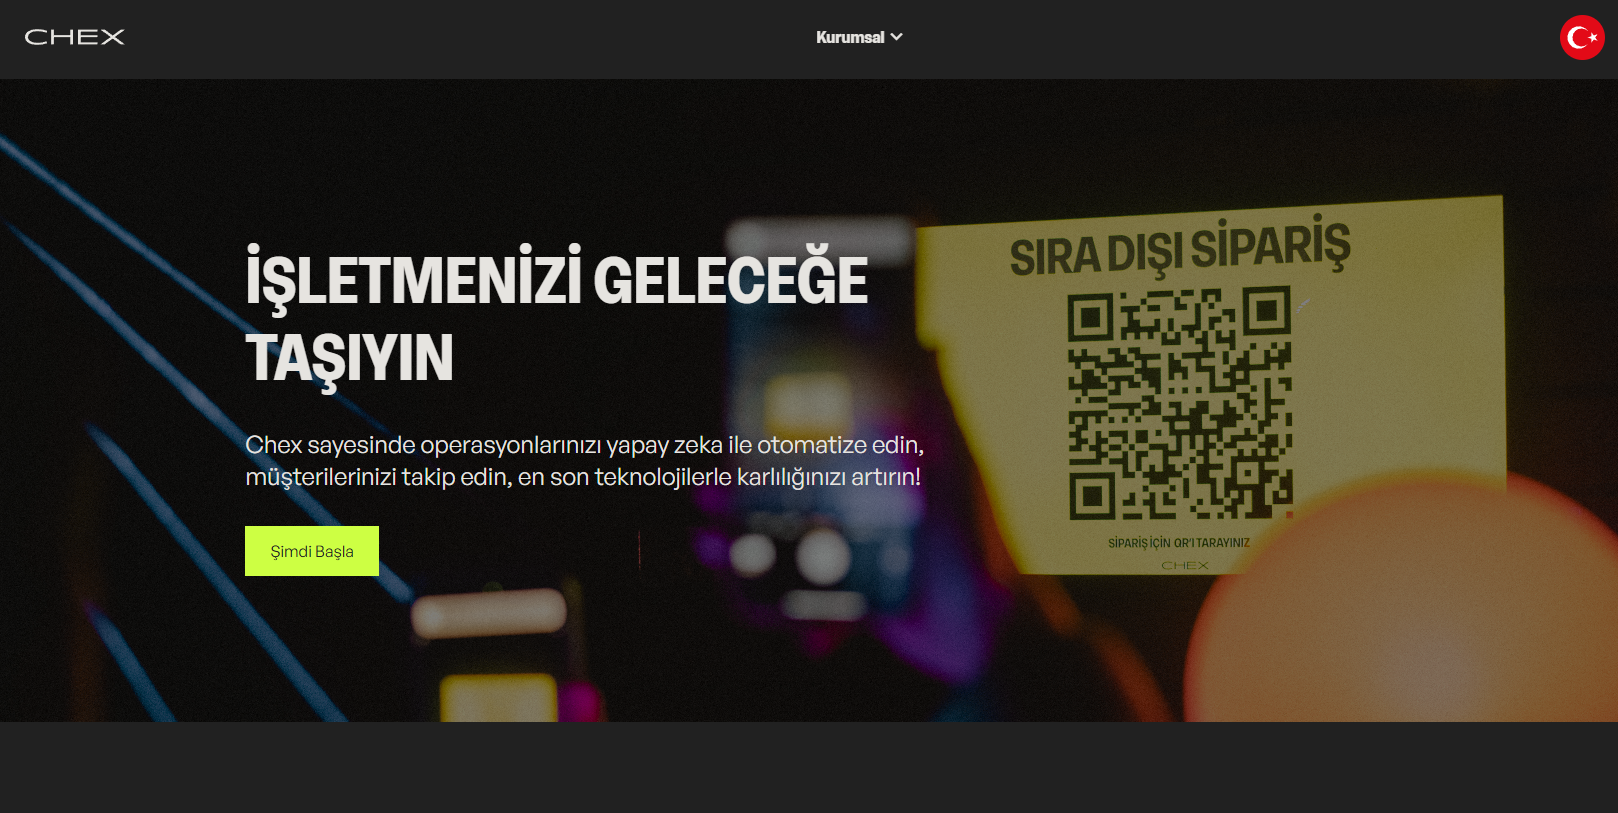Image resolution: width=1618 pixels, height=813 pixels.
Task: Expand the chevron next to Kurumsal
Action: [897, 37]
